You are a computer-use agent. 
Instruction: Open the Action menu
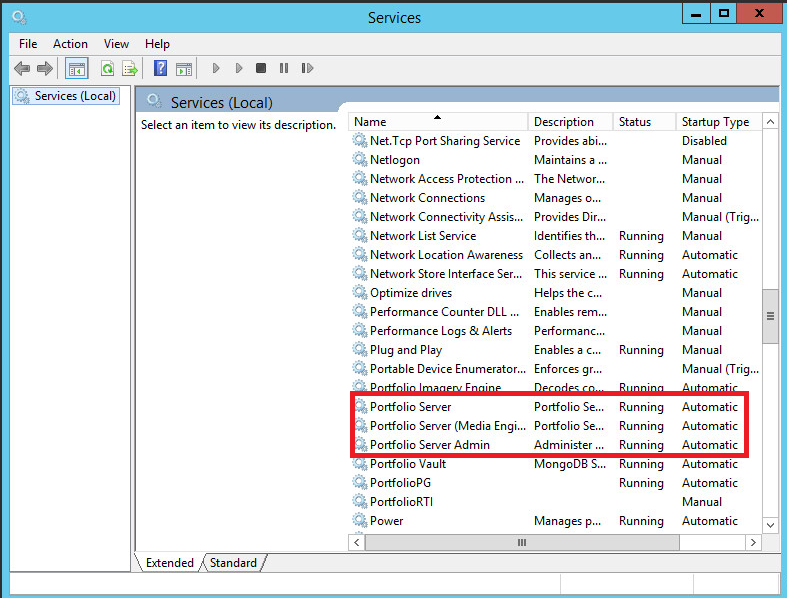[x=70, y=44]
